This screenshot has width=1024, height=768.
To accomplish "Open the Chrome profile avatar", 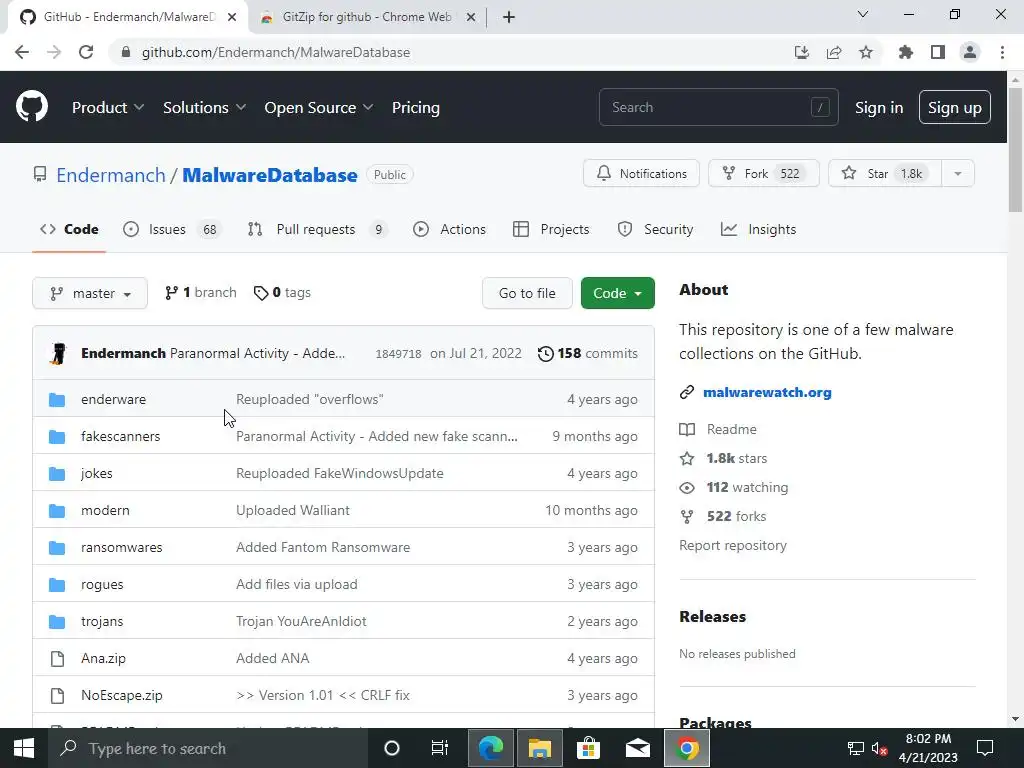I will (970, 52).
